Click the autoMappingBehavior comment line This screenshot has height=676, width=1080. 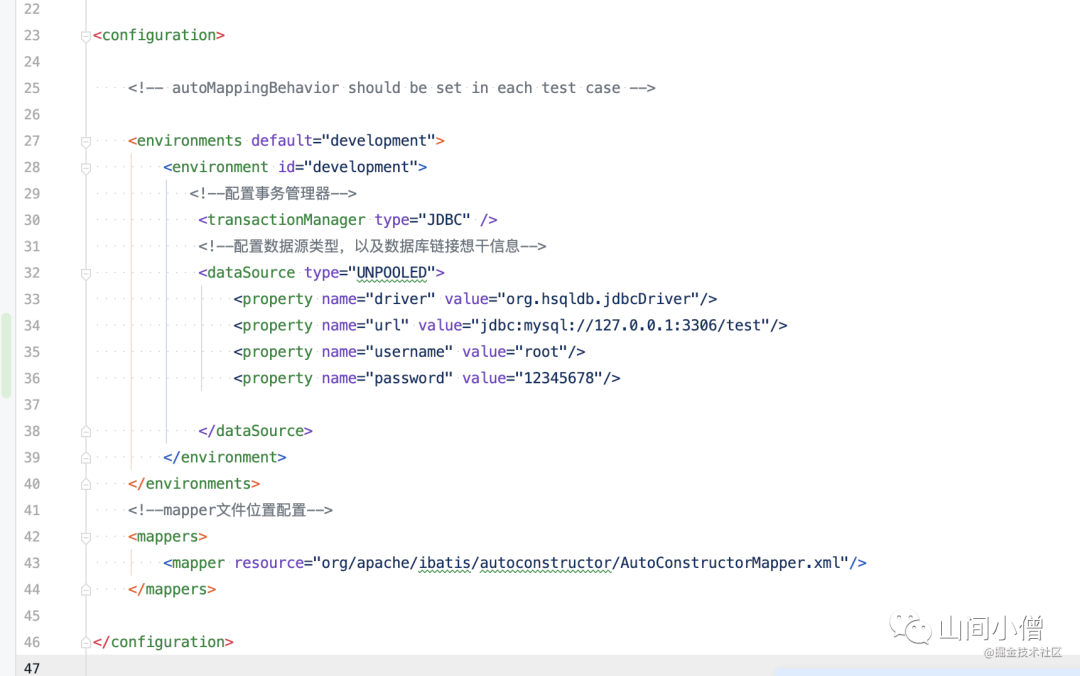coord(391,88)
